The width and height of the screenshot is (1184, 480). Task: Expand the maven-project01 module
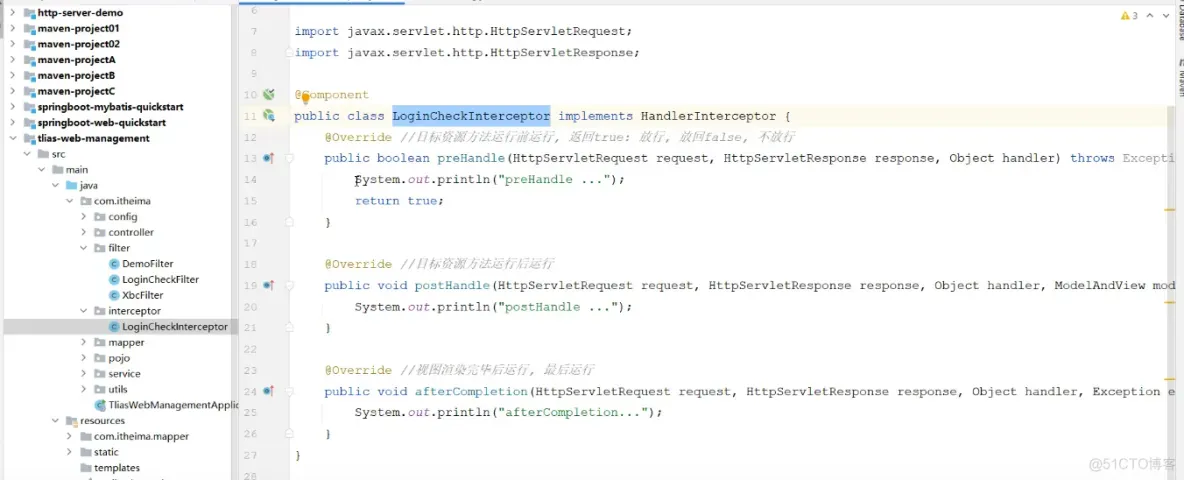pos(13,28)
